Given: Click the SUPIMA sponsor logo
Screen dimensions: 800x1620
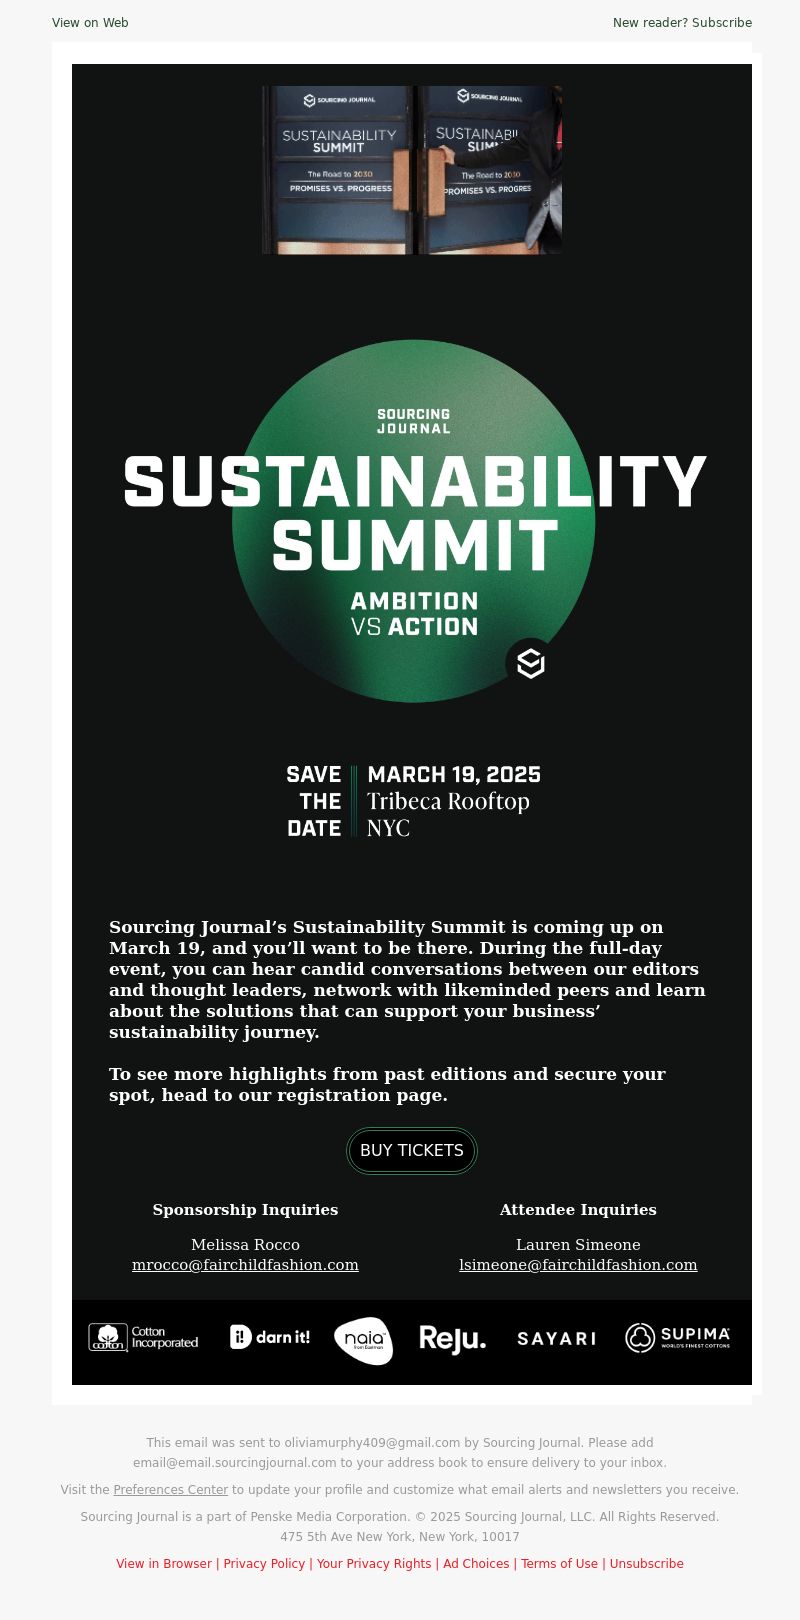Looking at the screenshot, I should pos(678,1337).
